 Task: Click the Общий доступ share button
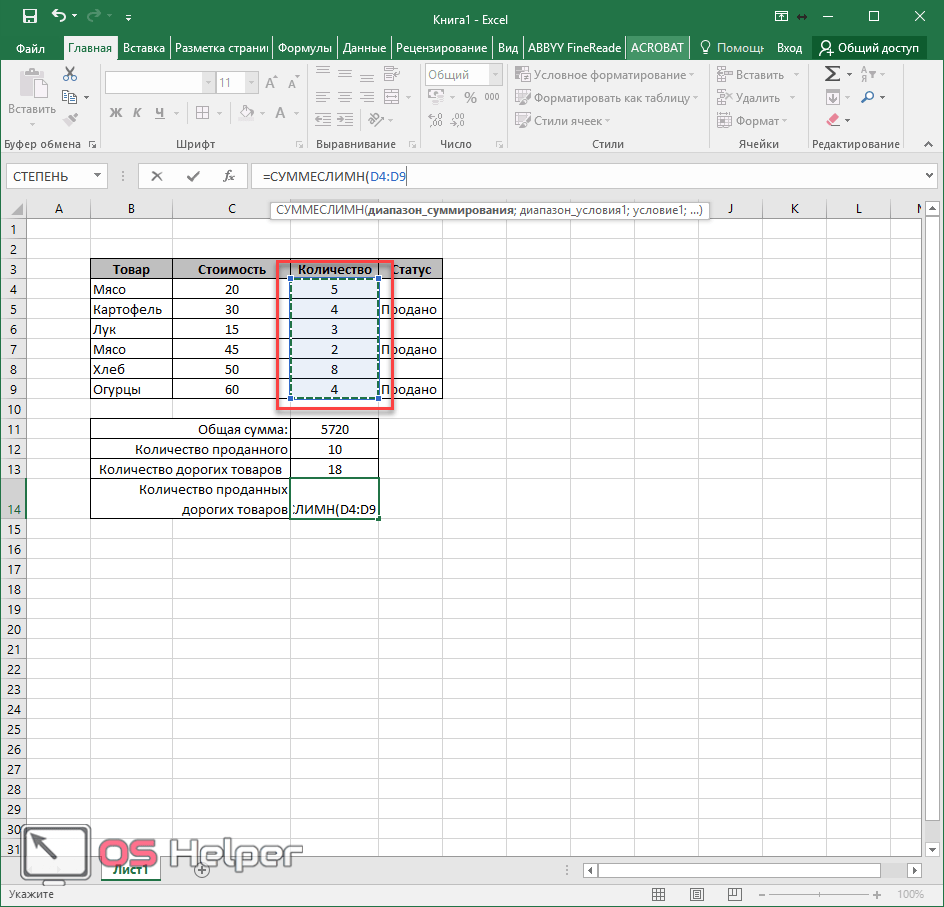click(867, 47)
